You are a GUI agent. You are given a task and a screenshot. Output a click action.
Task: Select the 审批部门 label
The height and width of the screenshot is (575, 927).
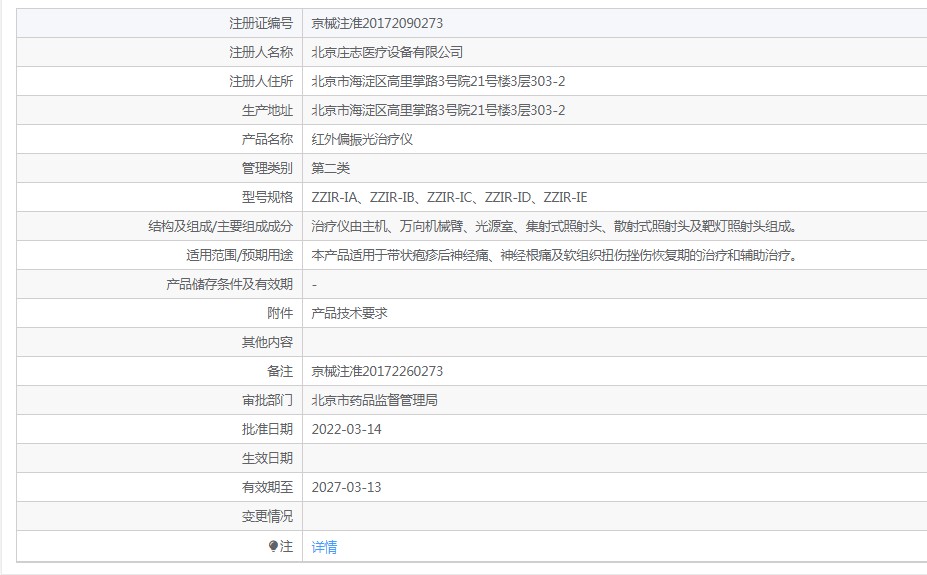point(267,400)
